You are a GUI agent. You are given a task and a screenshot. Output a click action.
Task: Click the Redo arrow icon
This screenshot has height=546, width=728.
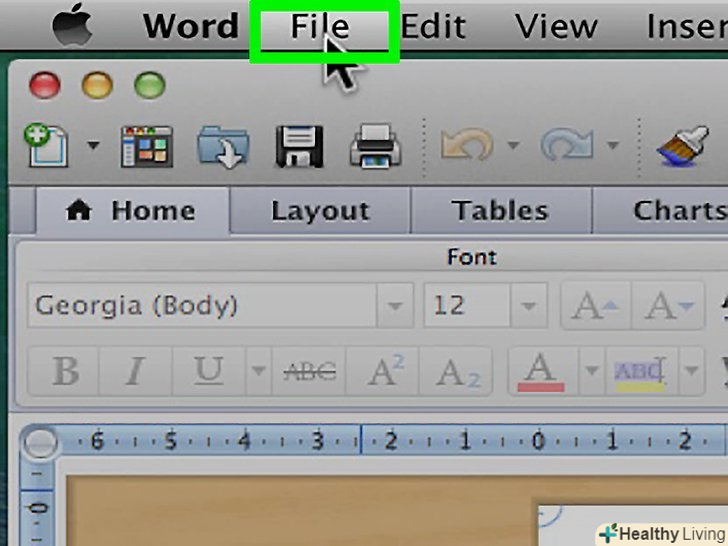[567, 146]
